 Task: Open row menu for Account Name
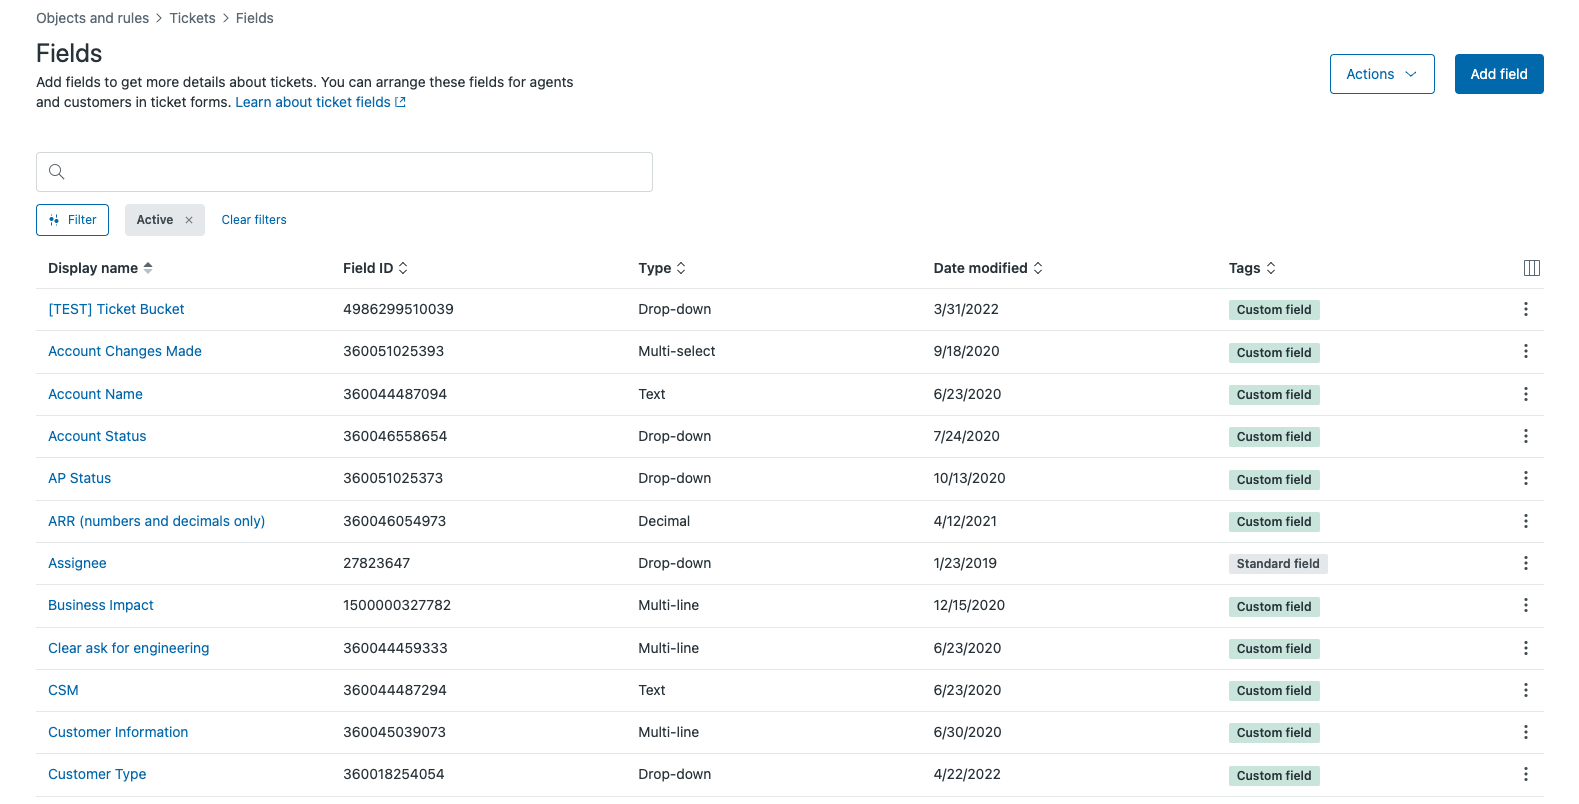pos(1525,394)
